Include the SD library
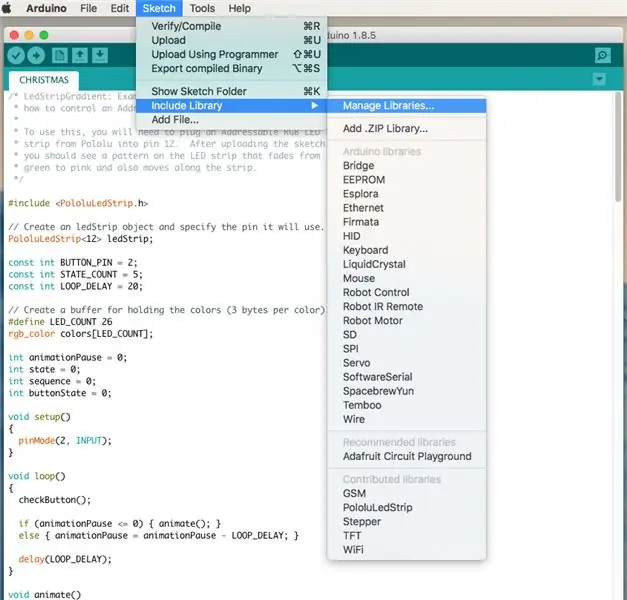Viewport: 627px width, 600px height. click(x=406, y=334)
